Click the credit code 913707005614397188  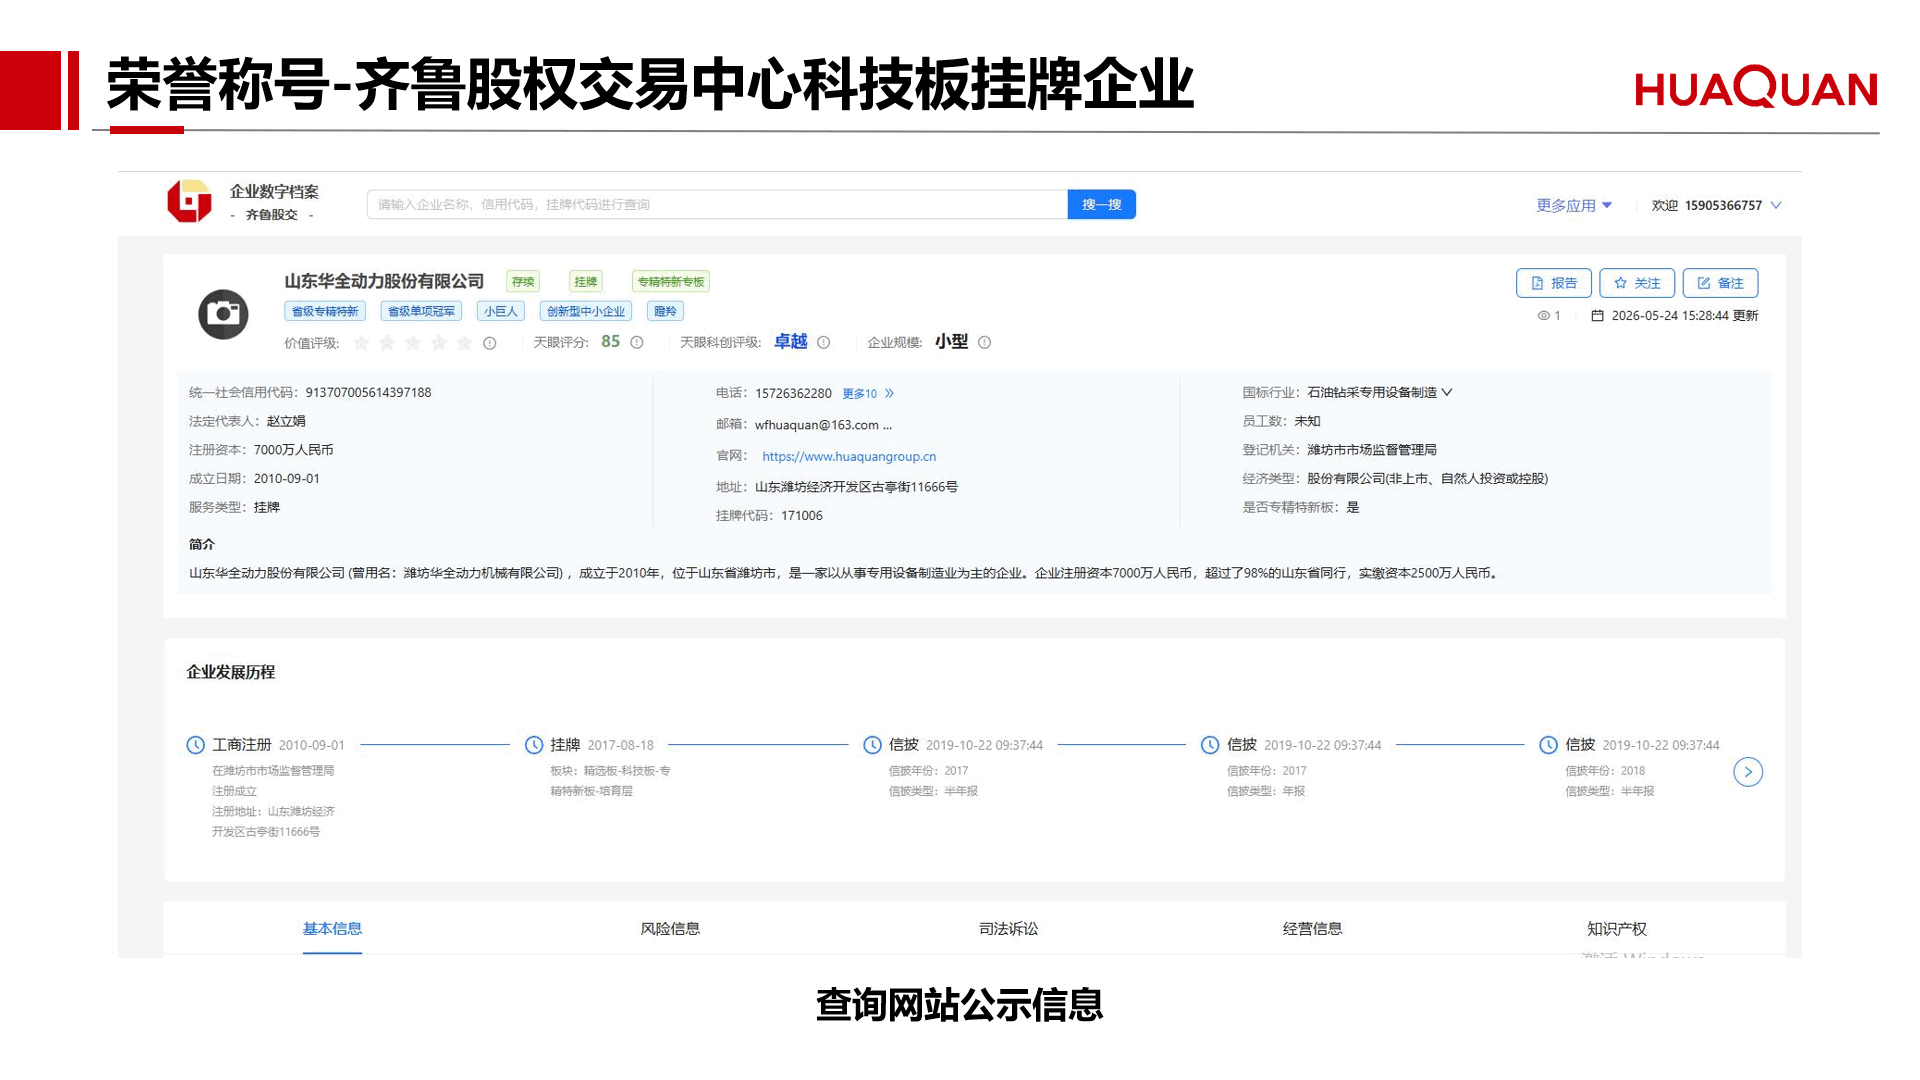(x=368, y=393)
